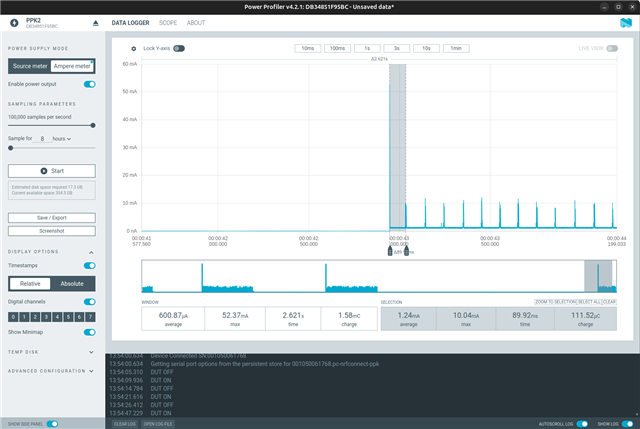Click the Open Log File button

[158, 424]
